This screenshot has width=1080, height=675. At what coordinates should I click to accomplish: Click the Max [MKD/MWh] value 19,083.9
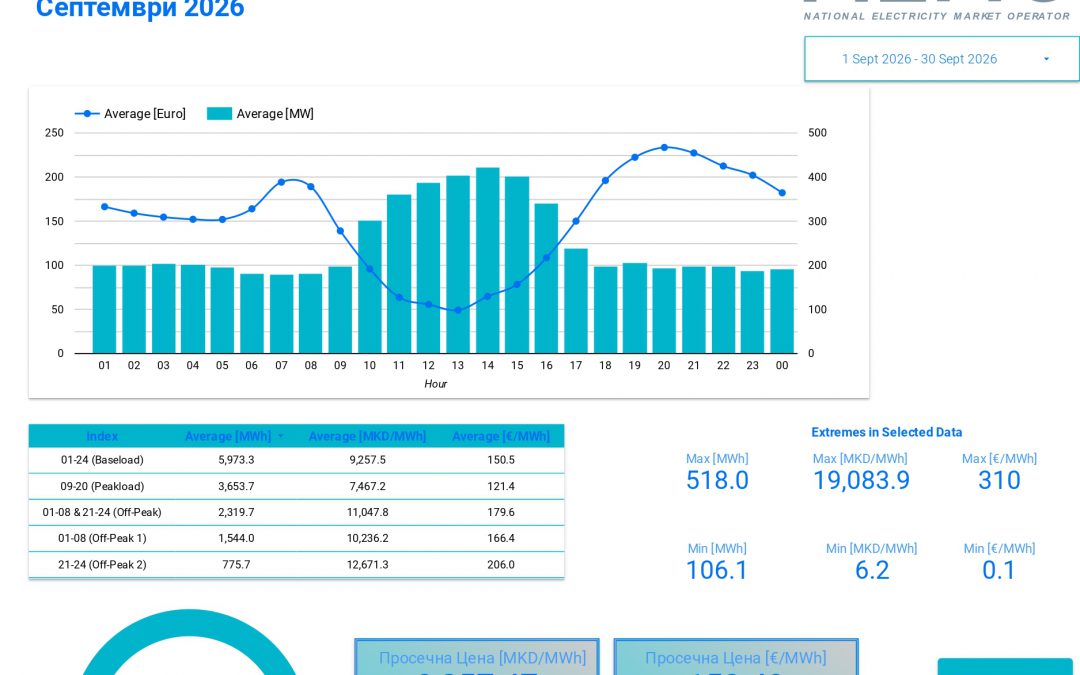point(862,480)
